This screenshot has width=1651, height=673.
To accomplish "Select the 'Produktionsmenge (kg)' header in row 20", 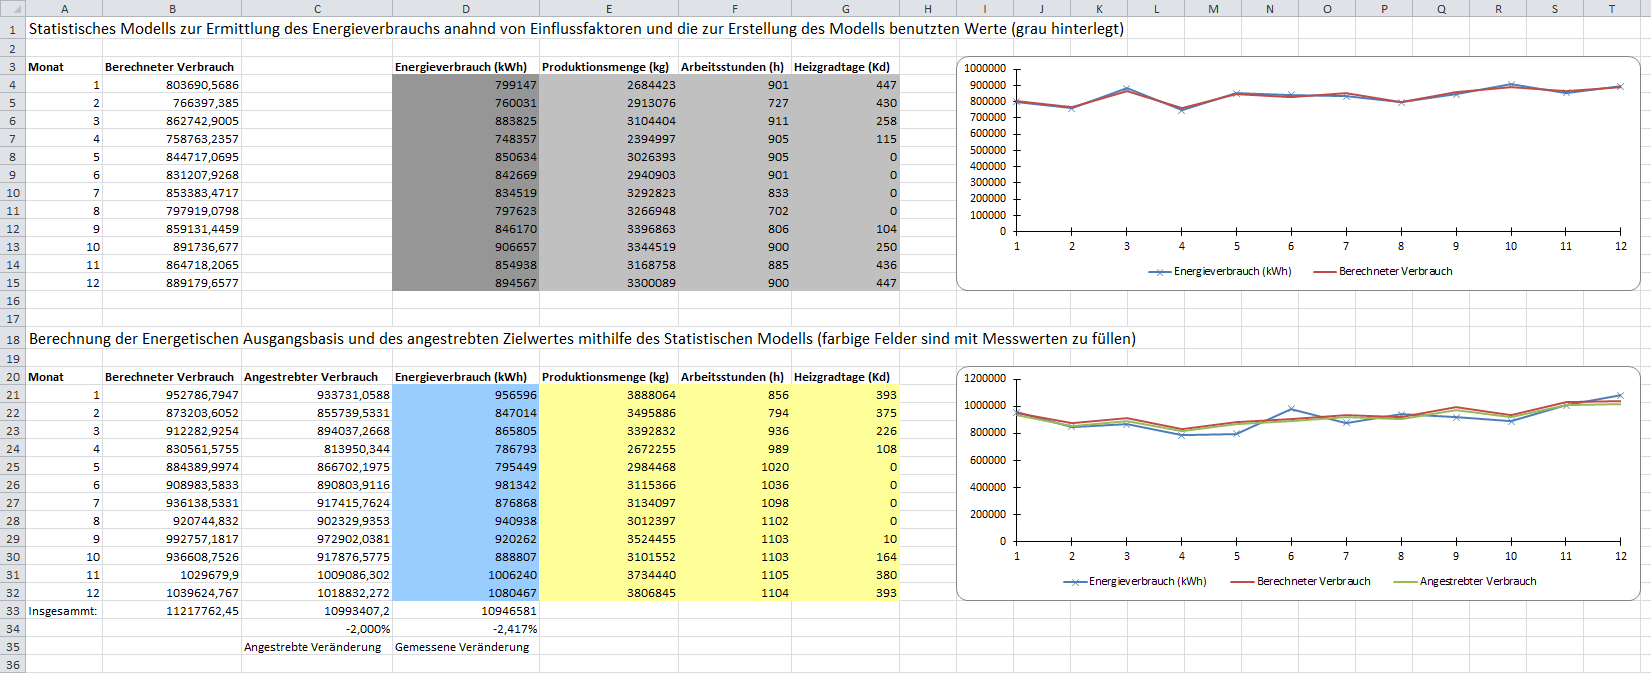I will click(x=606, y=377).
